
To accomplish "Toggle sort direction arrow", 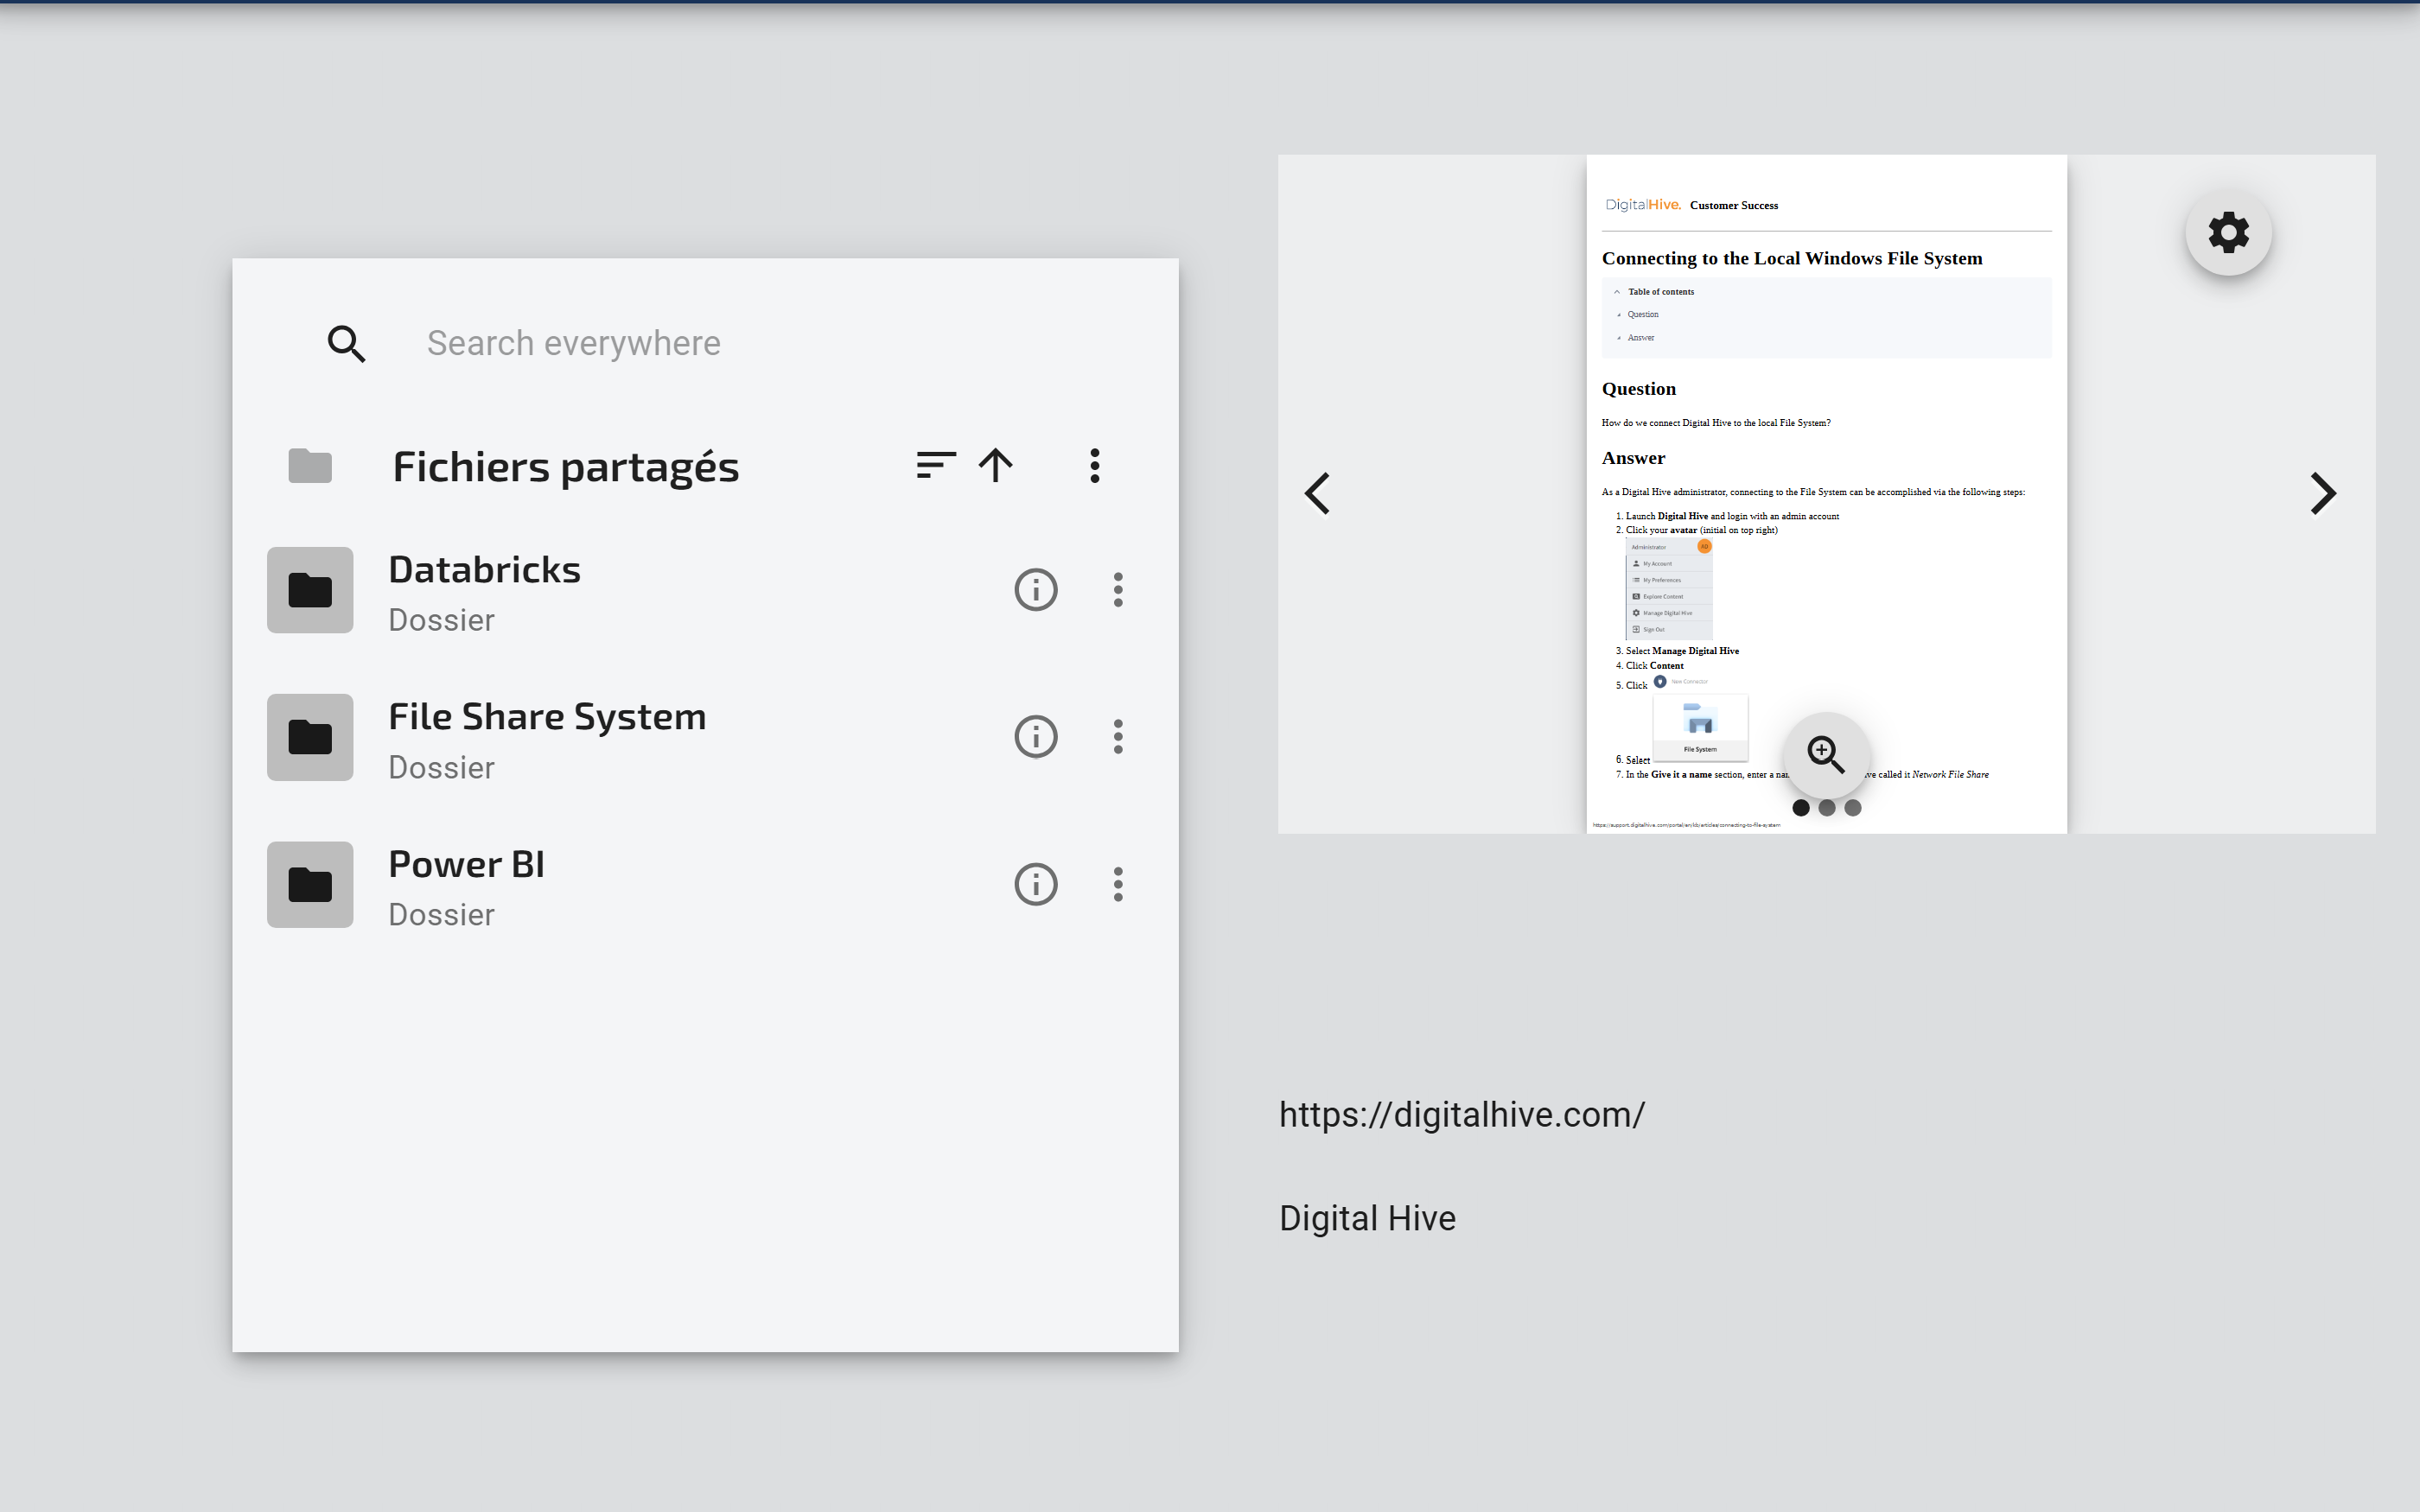I will pyautogui.click(x=995, y=465).
